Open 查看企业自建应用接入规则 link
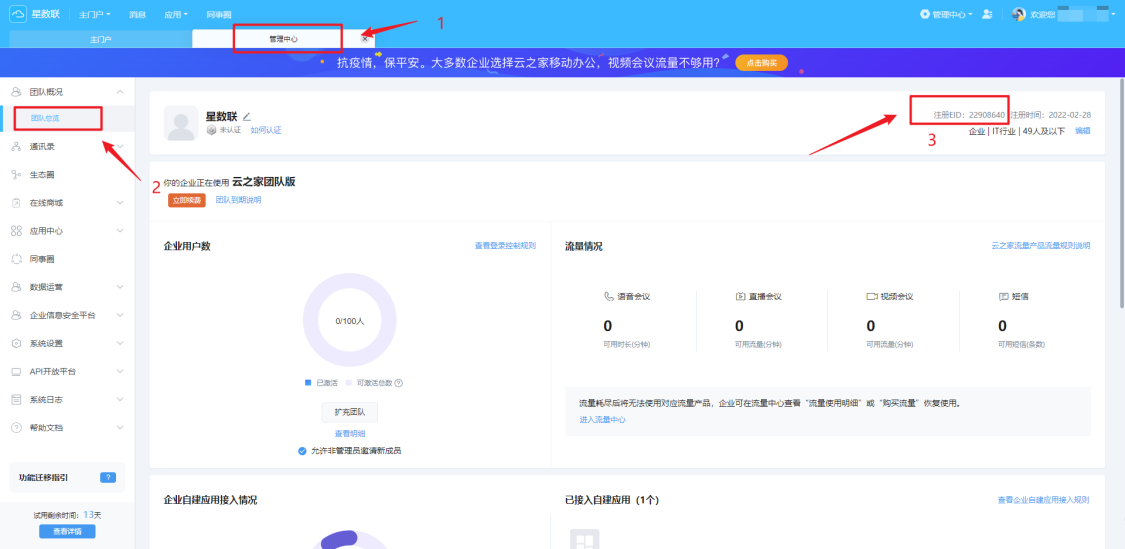The height and width of the screenshot is (549, 1125). [1043, 499]
